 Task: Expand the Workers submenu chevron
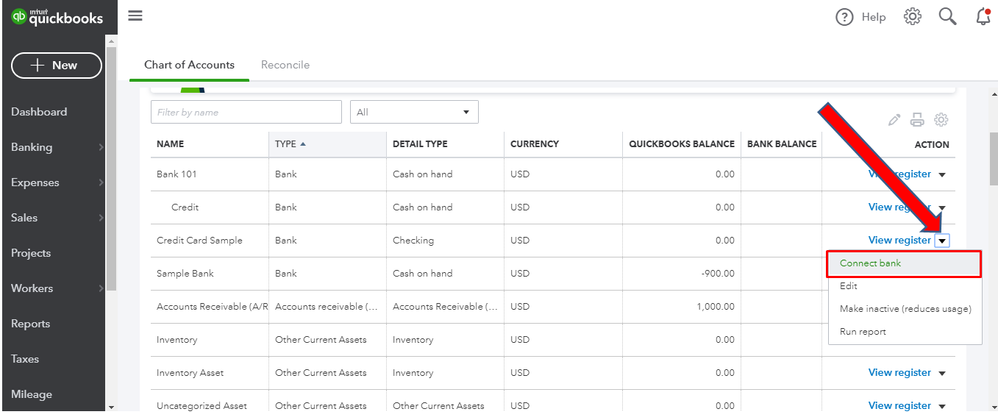pyautogui.click(x=101, y=289)
